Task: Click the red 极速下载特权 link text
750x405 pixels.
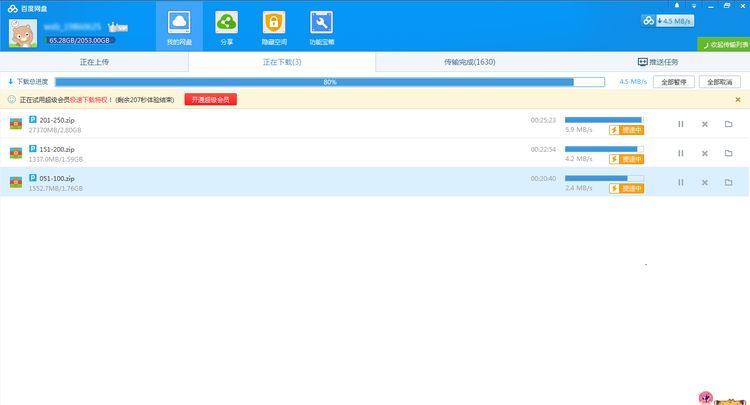Action: [x=89, y=100]
